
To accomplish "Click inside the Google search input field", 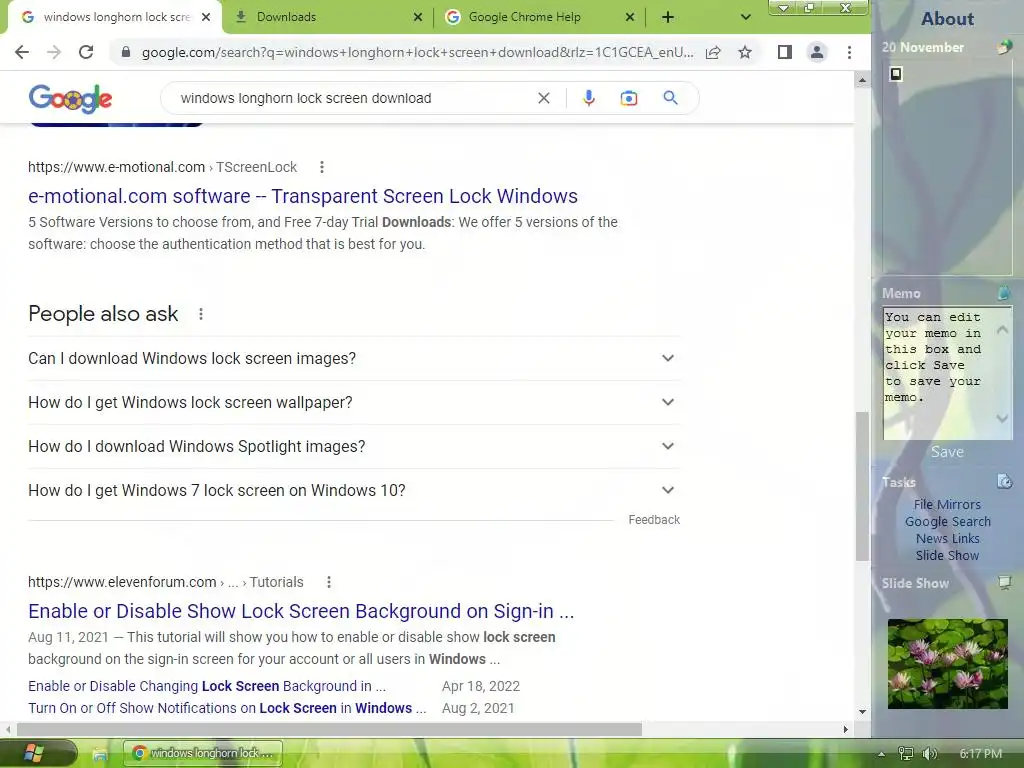I will [x=353, y=98].
